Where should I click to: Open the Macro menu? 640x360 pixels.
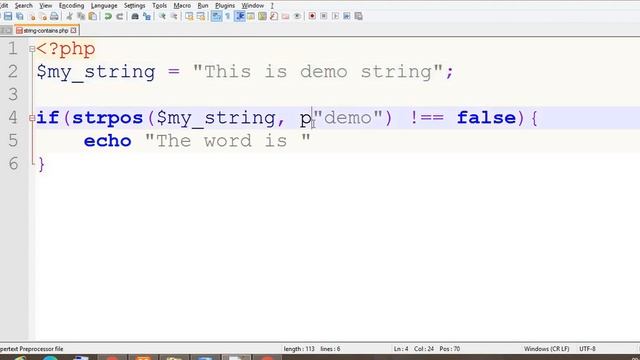tap(182, 6)
